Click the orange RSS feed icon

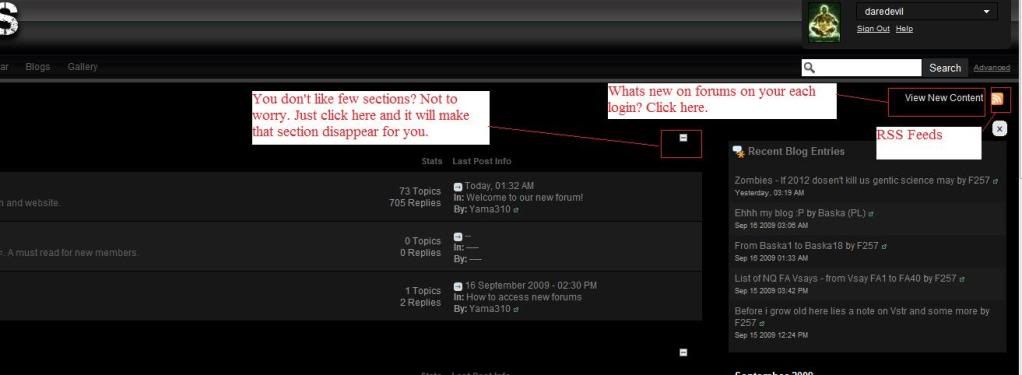click(x=997, y=99)
